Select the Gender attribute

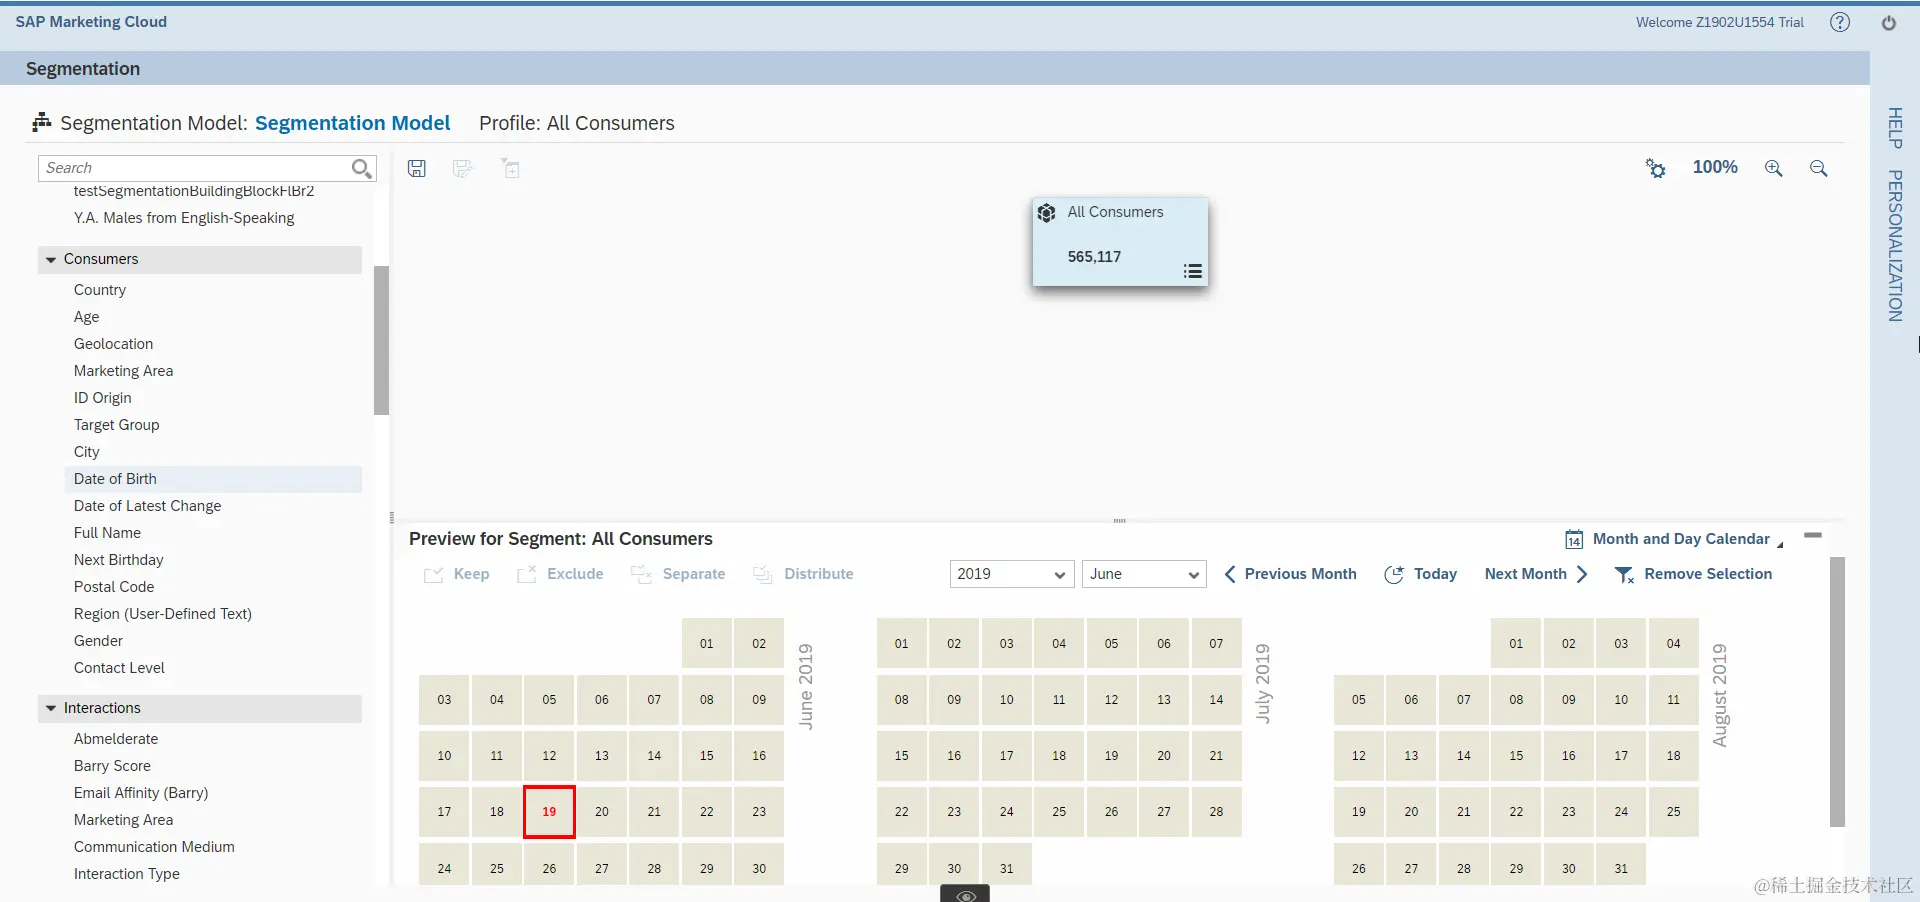click(x=98, y=641)
